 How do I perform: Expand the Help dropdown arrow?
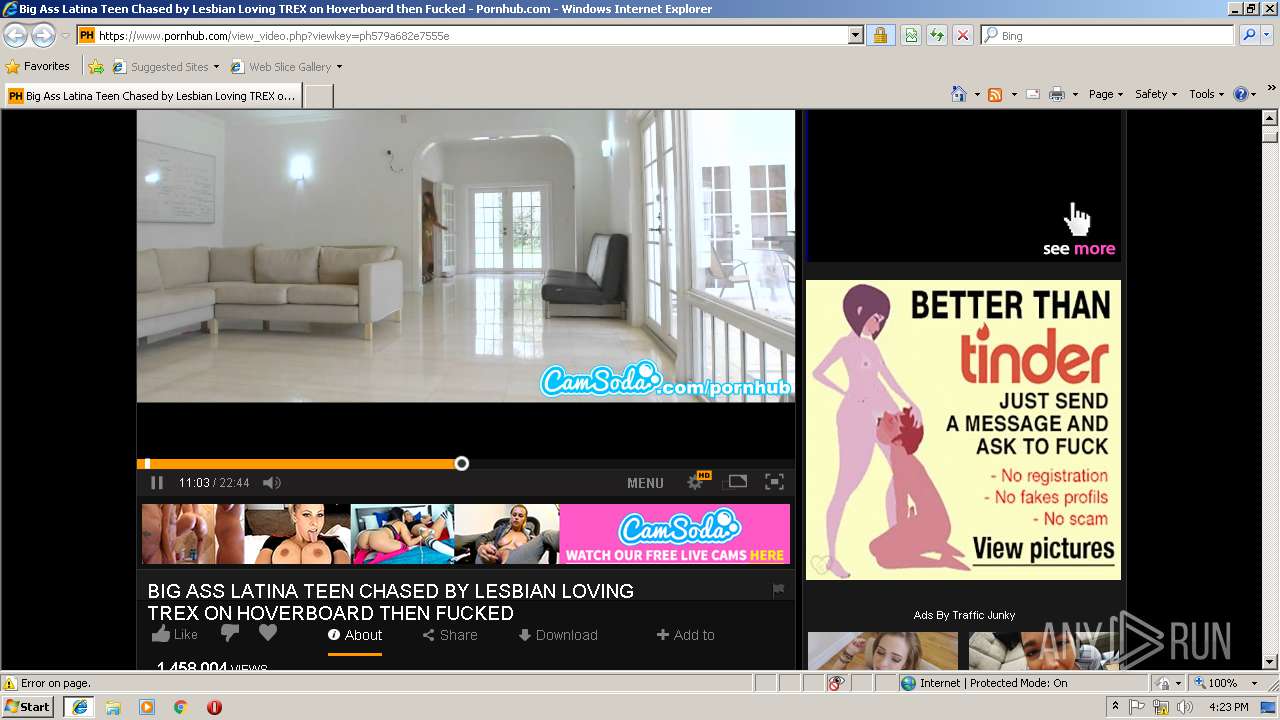click(x=1254, y=94)
